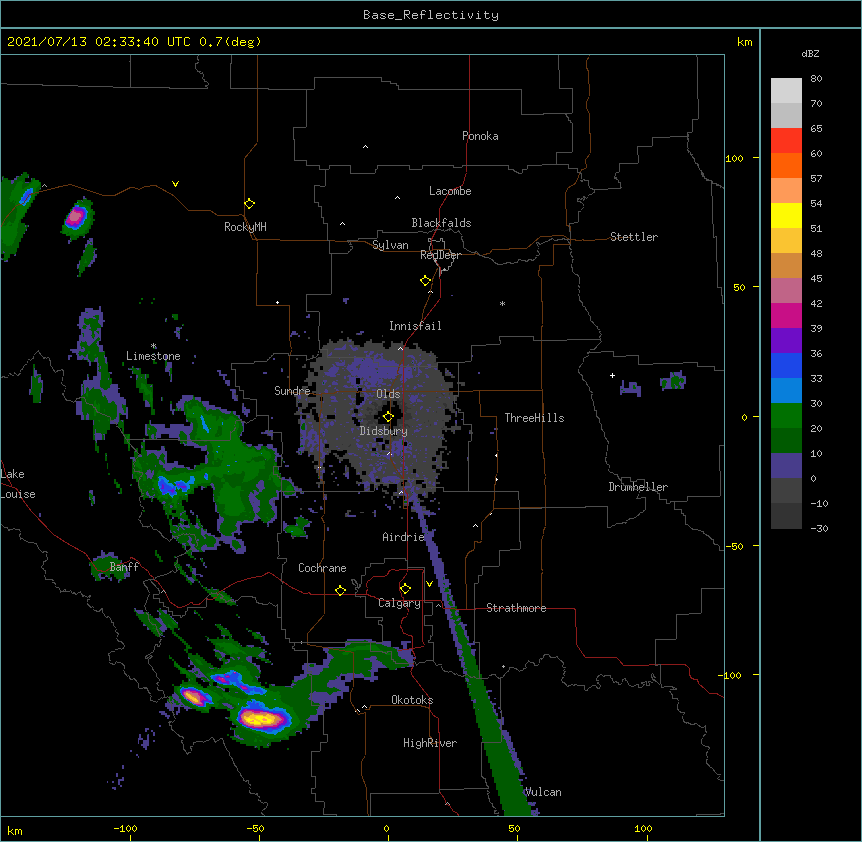This screenshot has height=842, width=862.
Task: Click the RedDeer city label
Action: pos(440,255)
